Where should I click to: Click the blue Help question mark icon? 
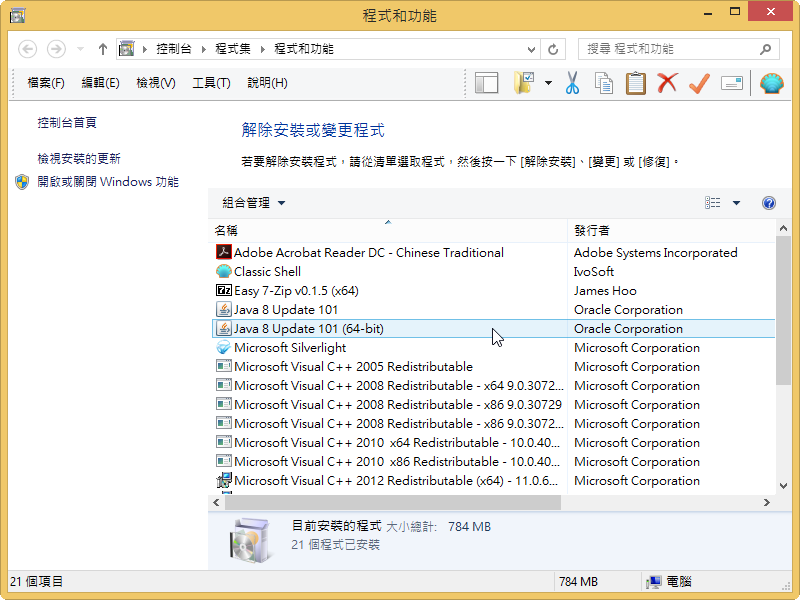click(769, 203)
